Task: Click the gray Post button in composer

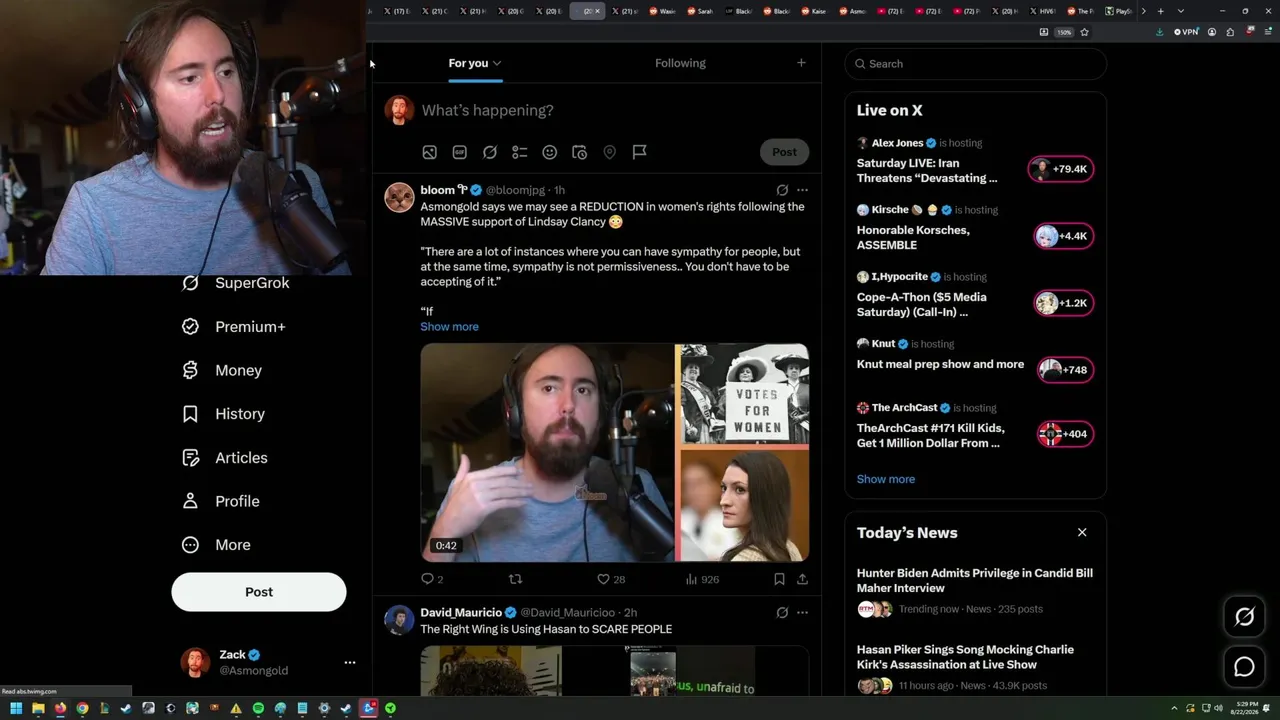Action: [784, 152]
